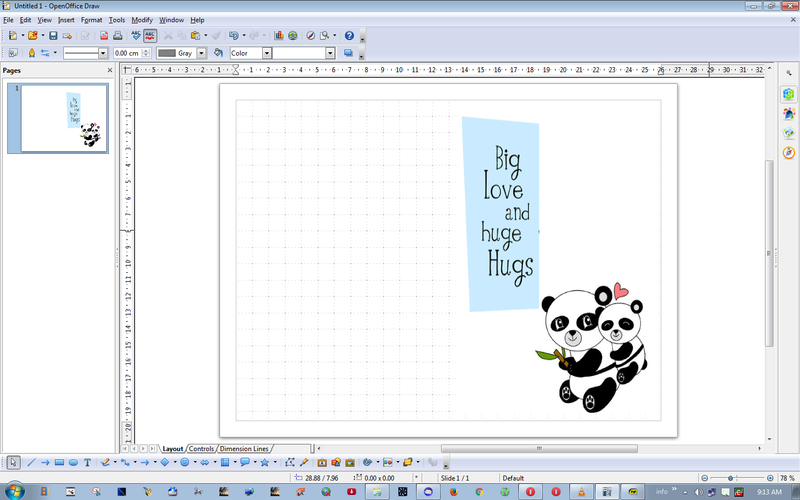Expand the flowchart shapes dropdown
This screenshot has height=500, width=800.
pos(235,462)
